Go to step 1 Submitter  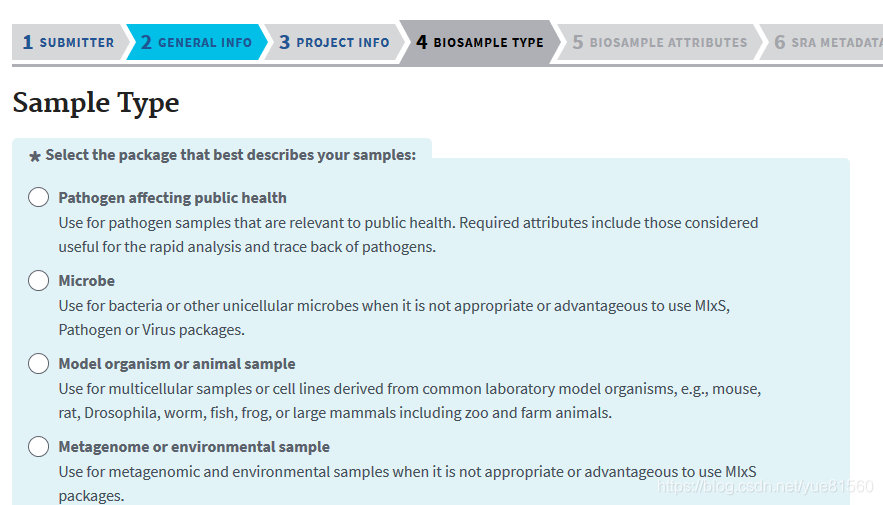[x=66, y=42]
